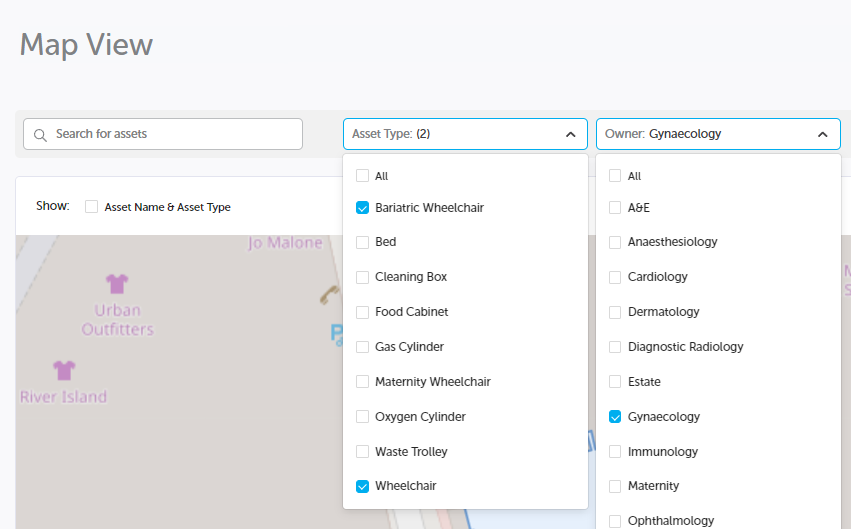Click the search magnifier icon
The image size is (851, 529).
pyautogui.click(x=41, y=135)
